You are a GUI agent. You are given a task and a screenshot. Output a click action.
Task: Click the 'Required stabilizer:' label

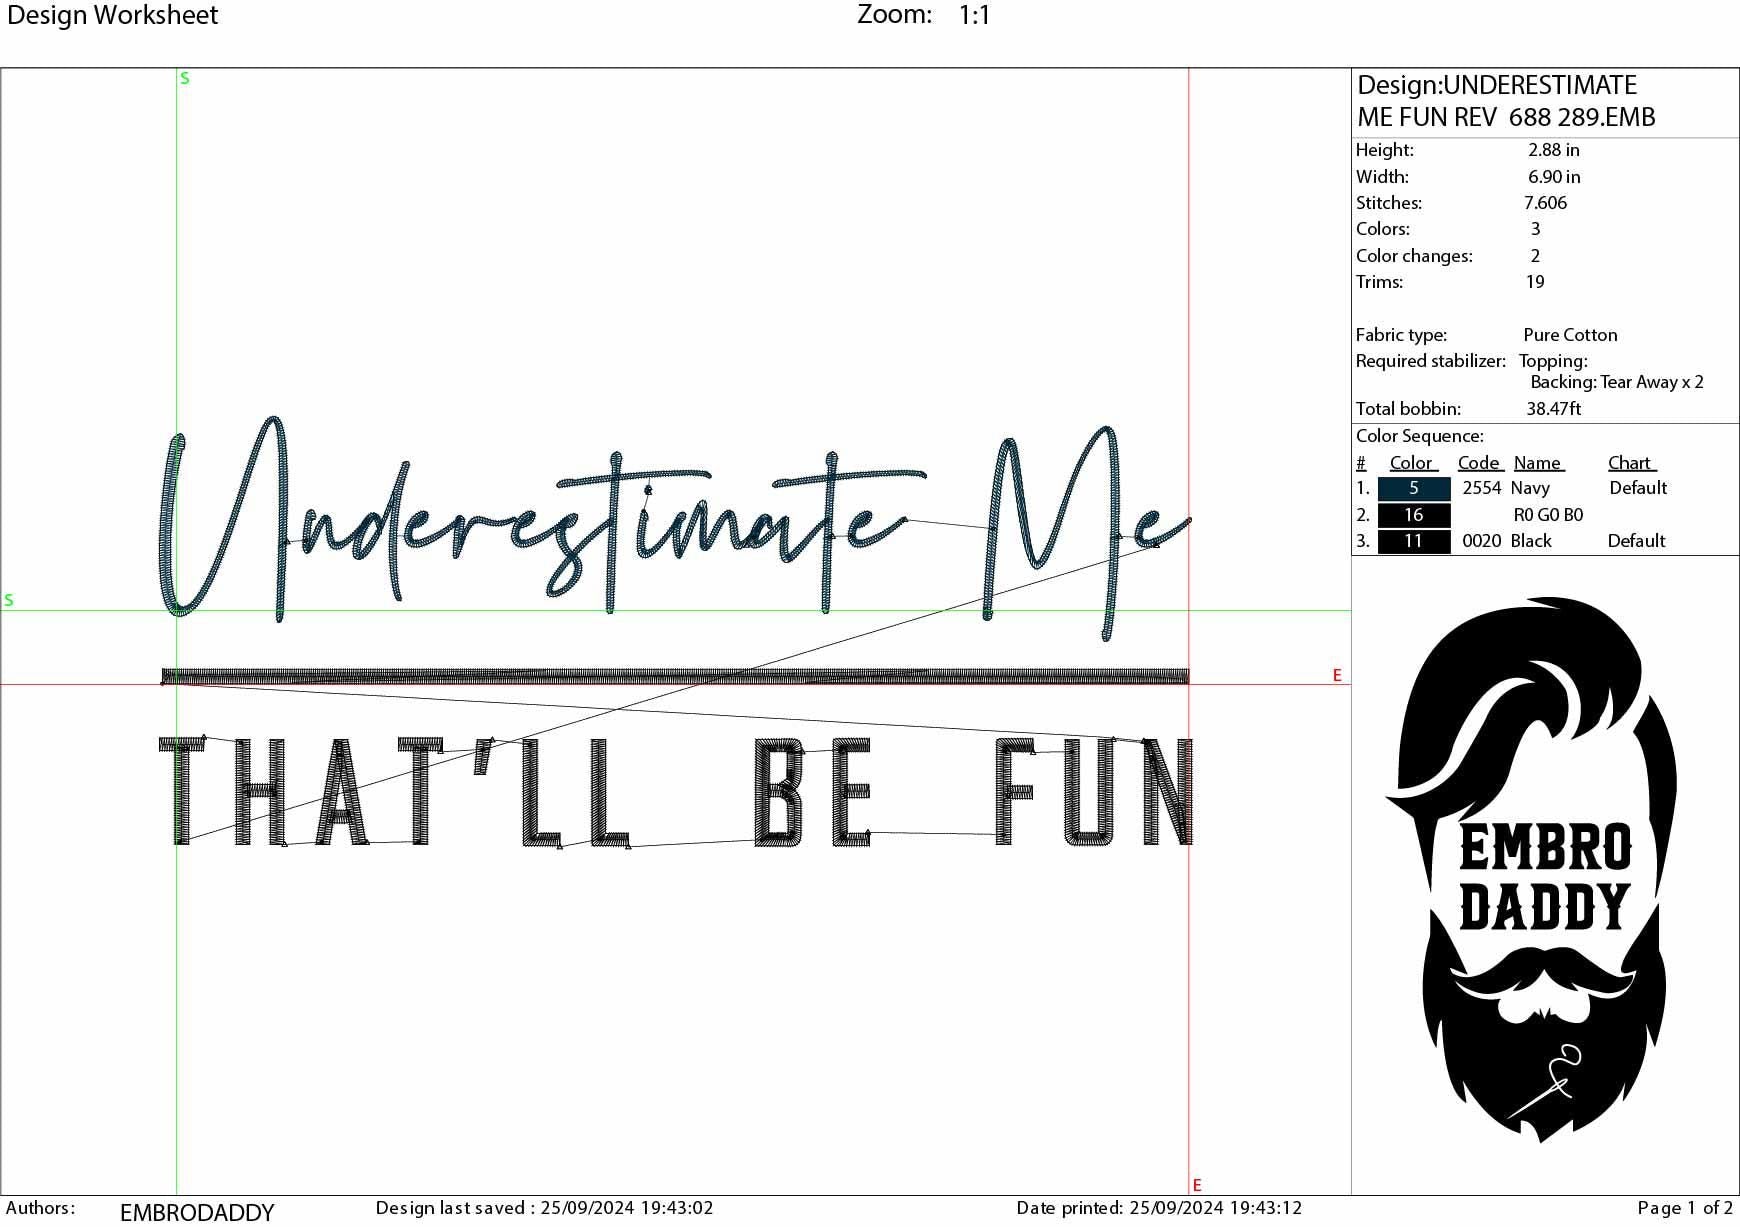click(x=1431, y=361)
